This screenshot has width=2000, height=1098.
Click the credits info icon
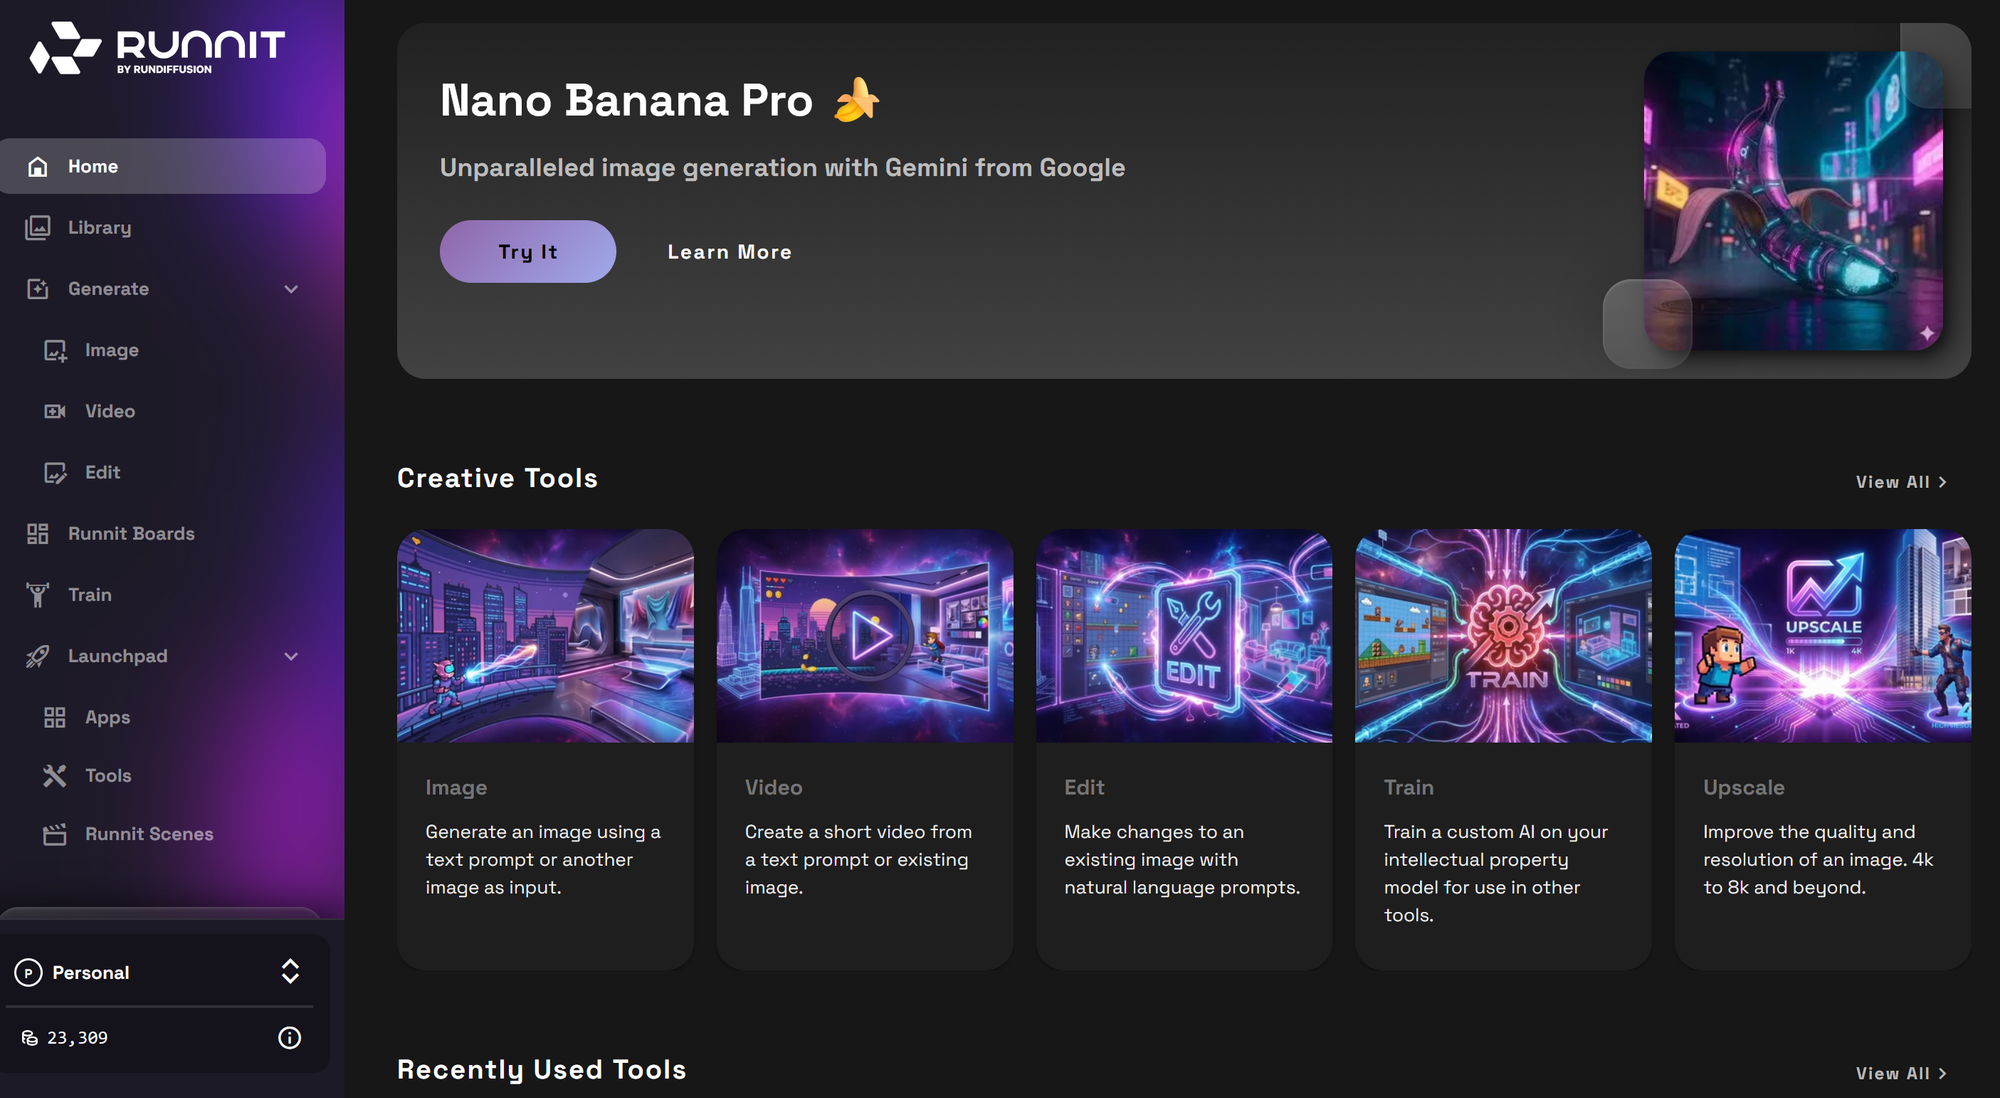click(289, 1038)
